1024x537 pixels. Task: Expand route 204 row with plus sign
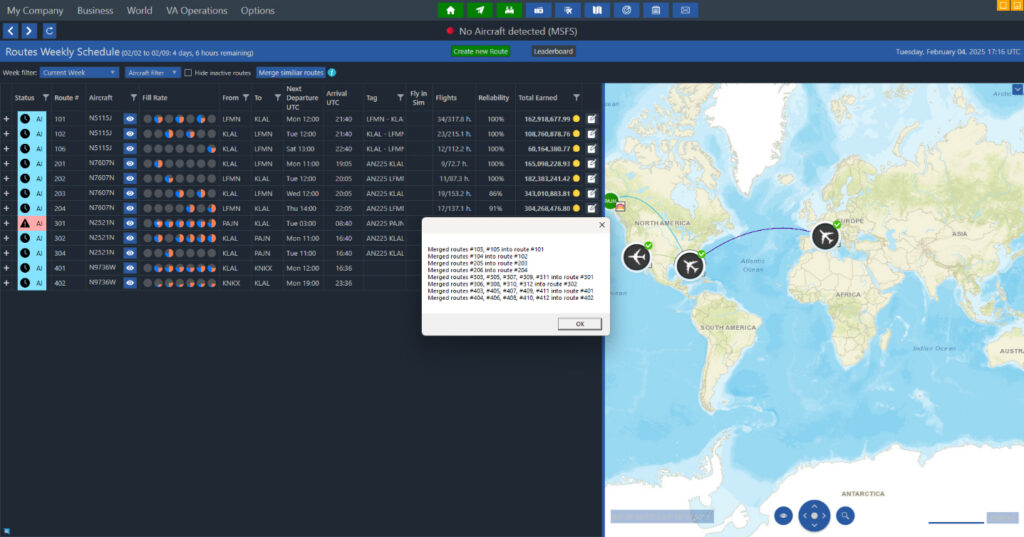(7, 208)
